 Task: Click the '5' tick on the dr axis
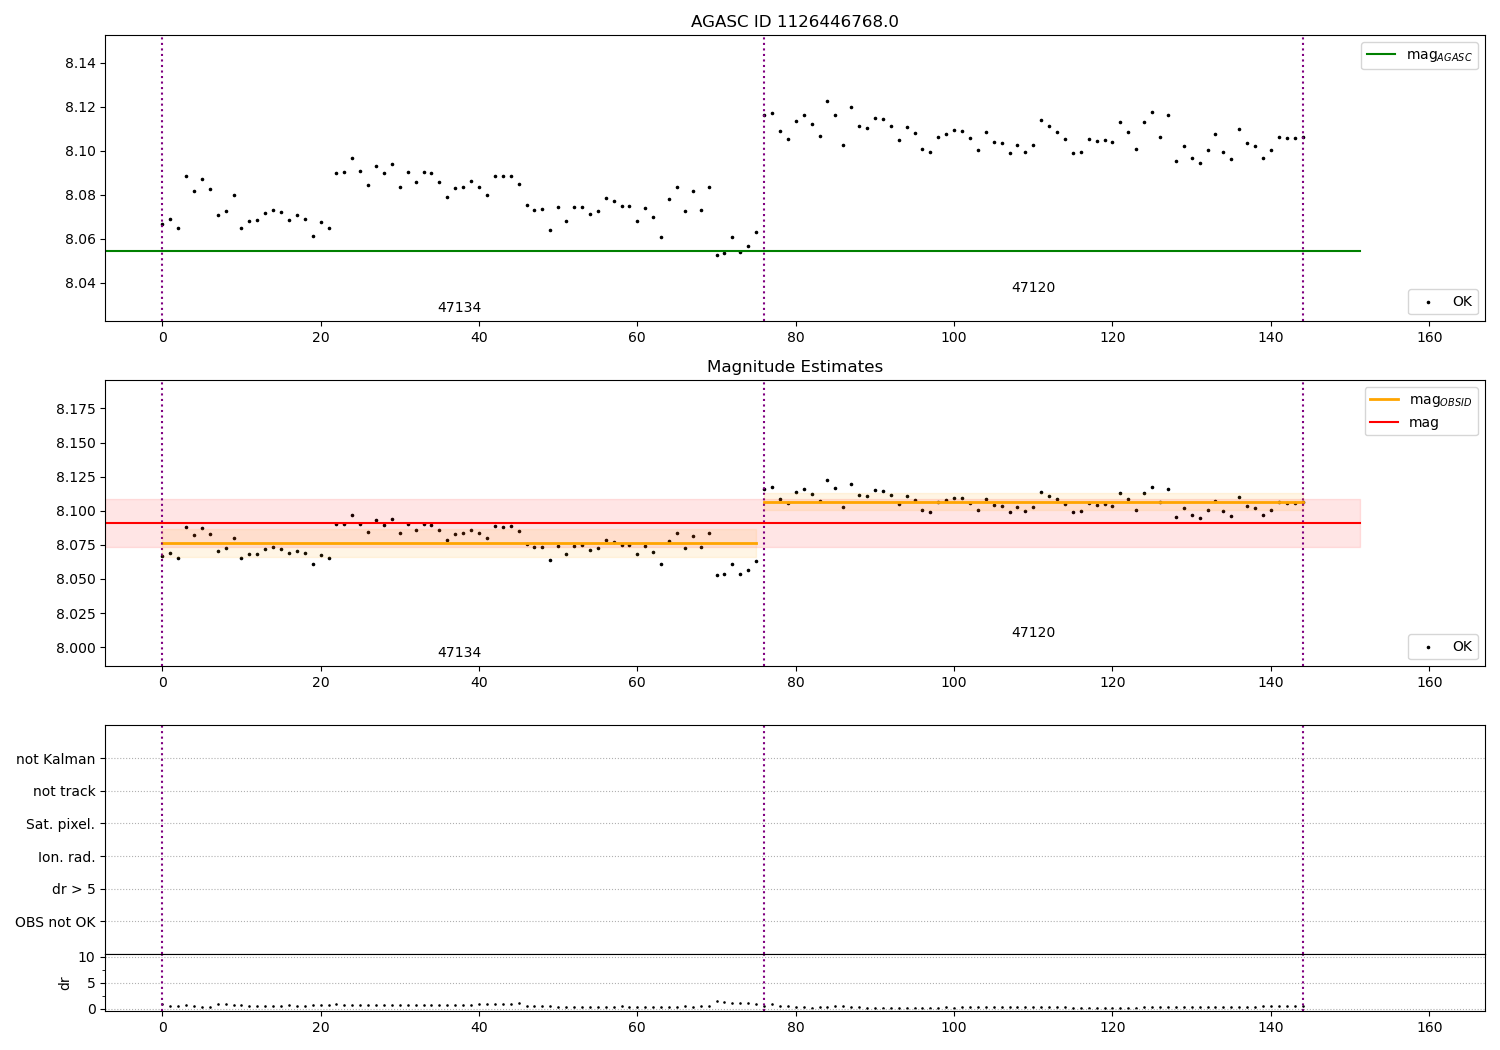point(92,983)
